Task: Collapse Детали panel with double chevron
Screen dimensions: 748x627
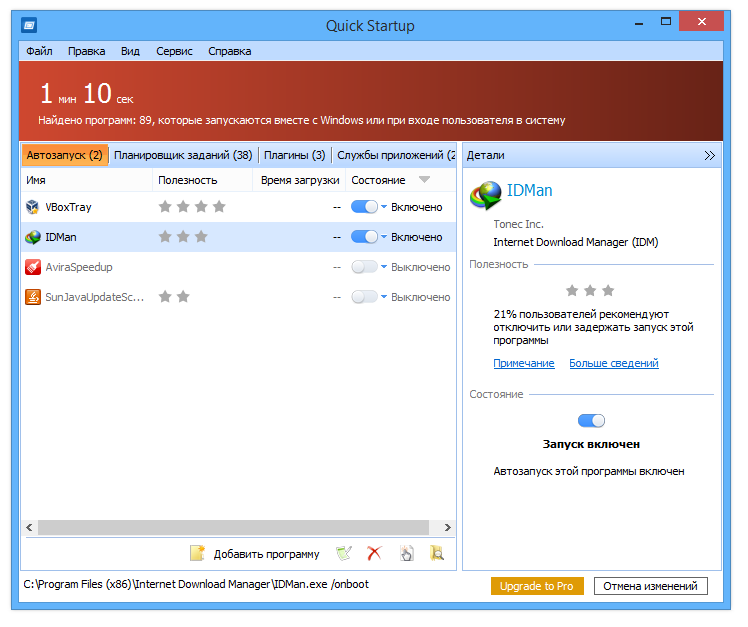Action: pyautogui.click(x=709, y=156)
